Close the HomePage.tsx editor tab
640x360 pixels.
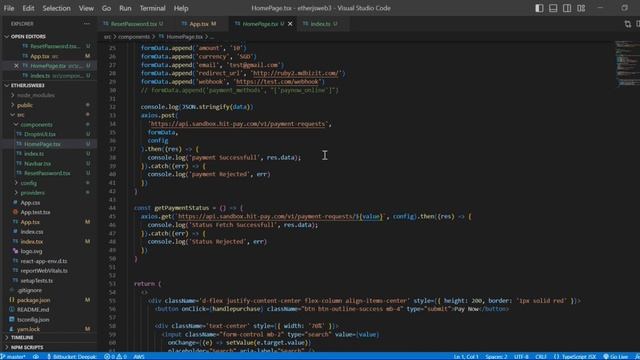pyautogui.click(x=290, y=24)
